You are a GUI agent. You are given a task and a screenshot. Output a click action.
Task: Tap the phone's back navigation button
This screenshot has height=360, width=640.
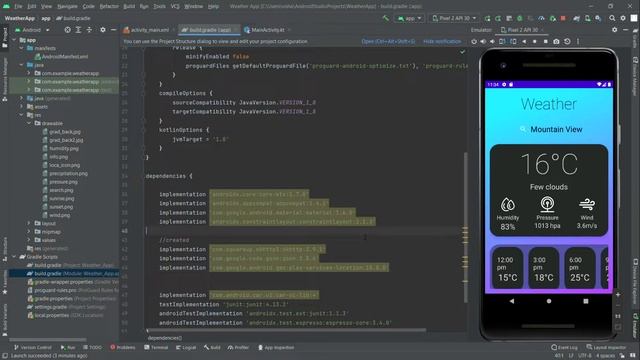[x=512, y=301]
